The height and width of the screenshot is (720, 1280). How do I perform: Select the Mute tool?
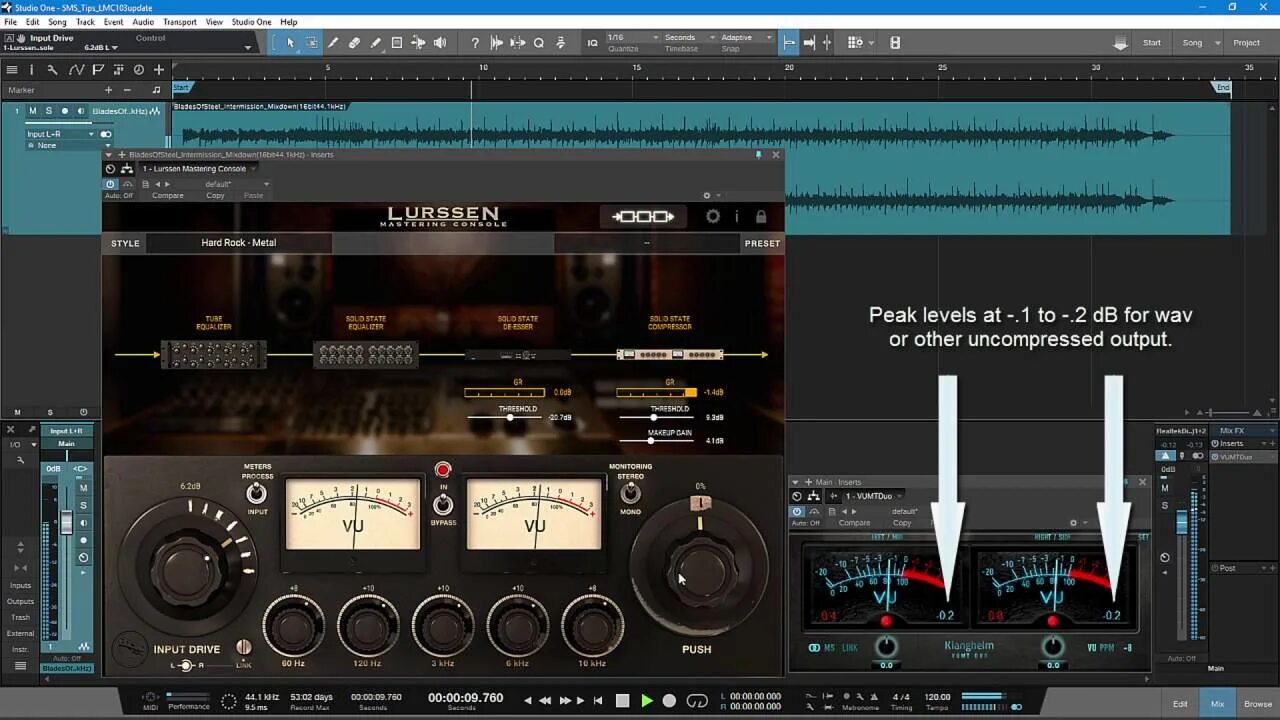[x=396, y=43]
